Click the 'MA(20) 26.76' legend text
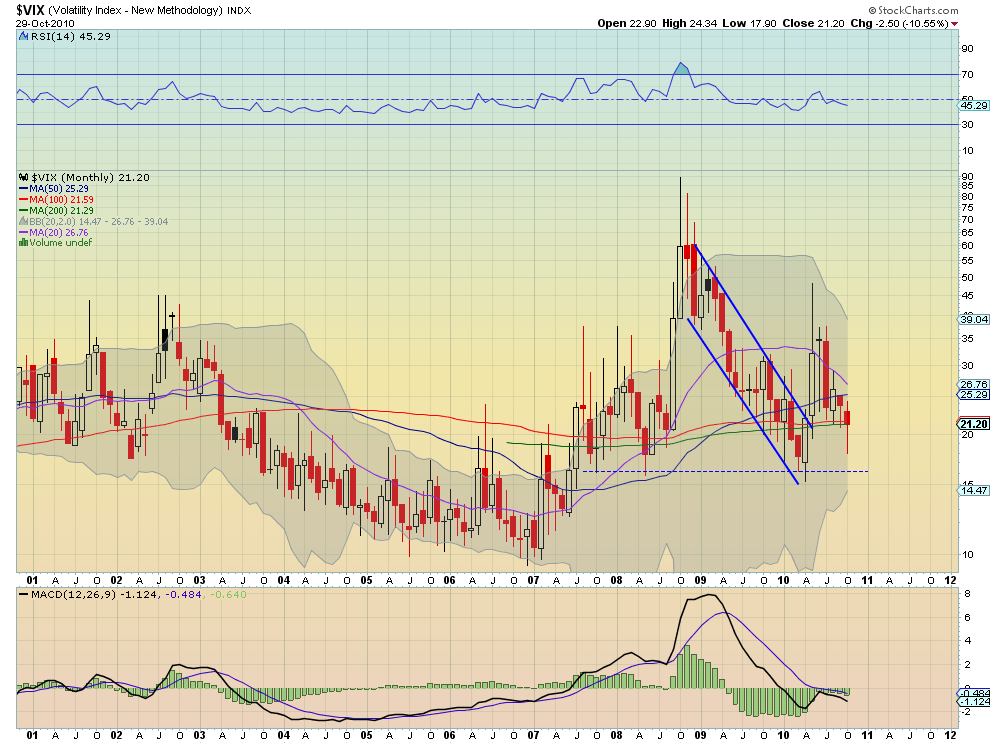 click(x=59, y=232)
